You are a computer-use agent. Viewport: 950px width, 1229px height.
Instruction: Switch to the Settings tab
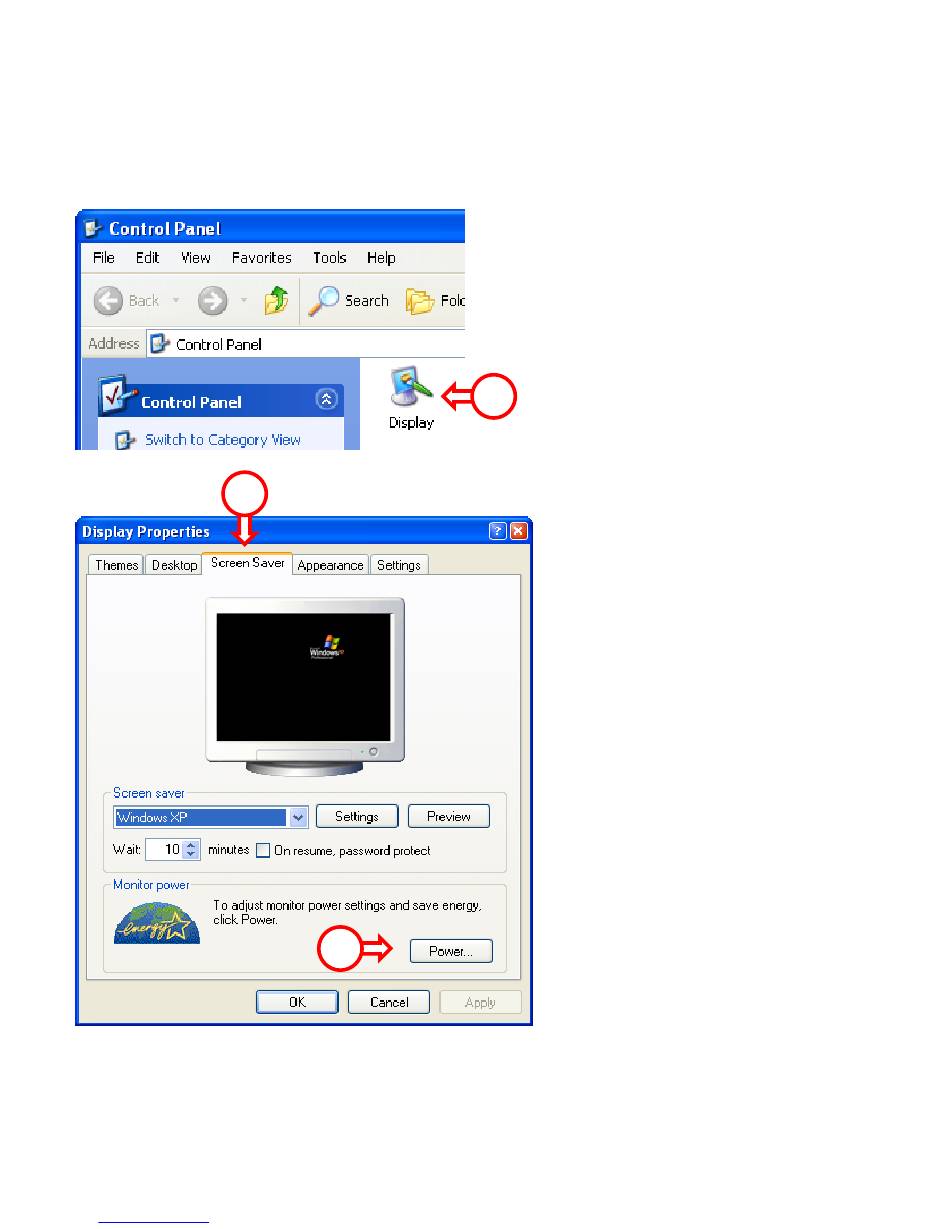(x=398, y=565)
